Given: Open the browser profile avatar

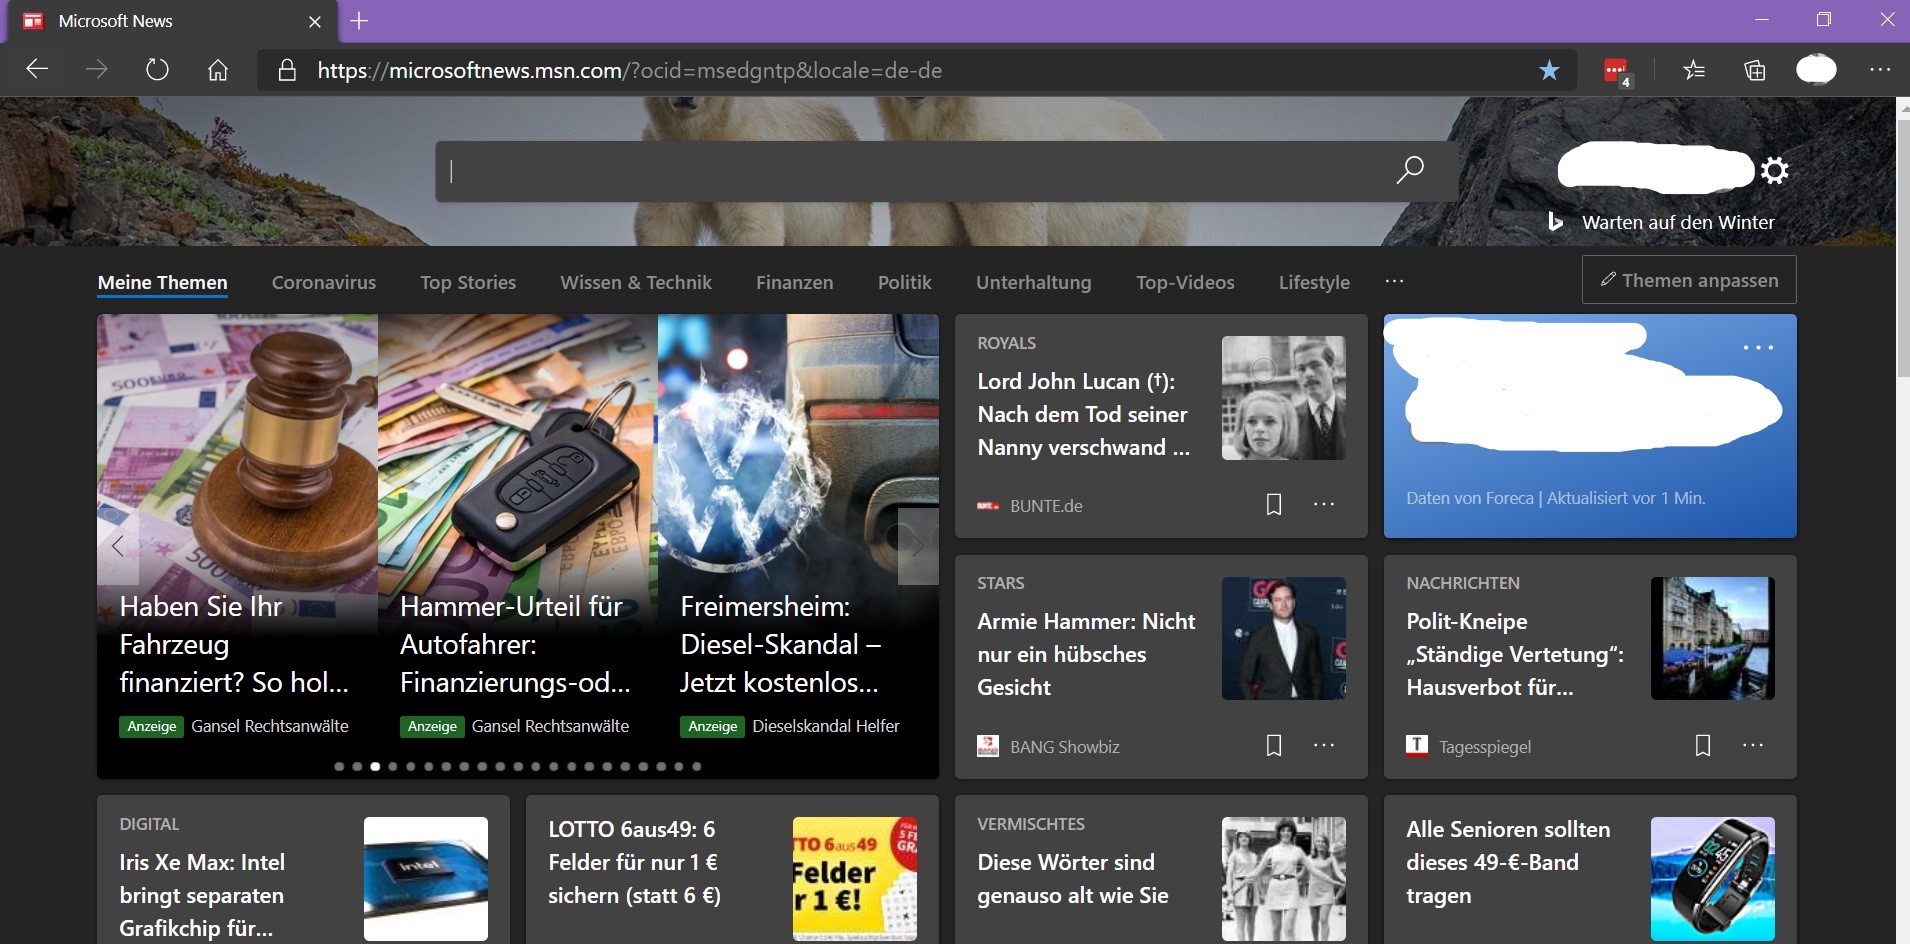Looking at the screenshot, I should [x=1816, y=70].
